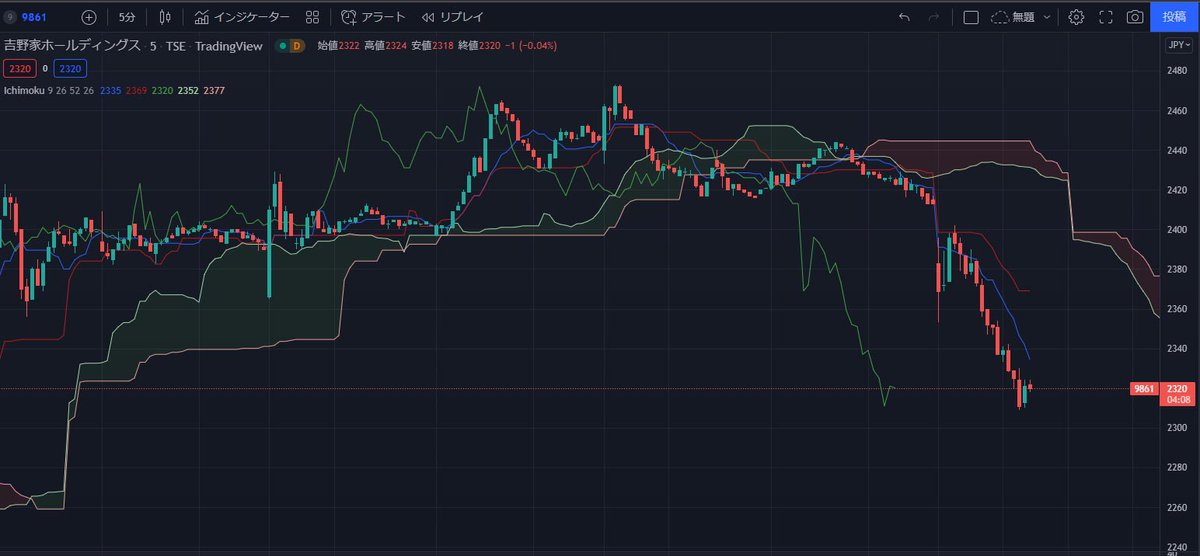Screen dimensions: 1200x556
Task: Toggle fullscreen mode icon
Action: coord(1106,17)
